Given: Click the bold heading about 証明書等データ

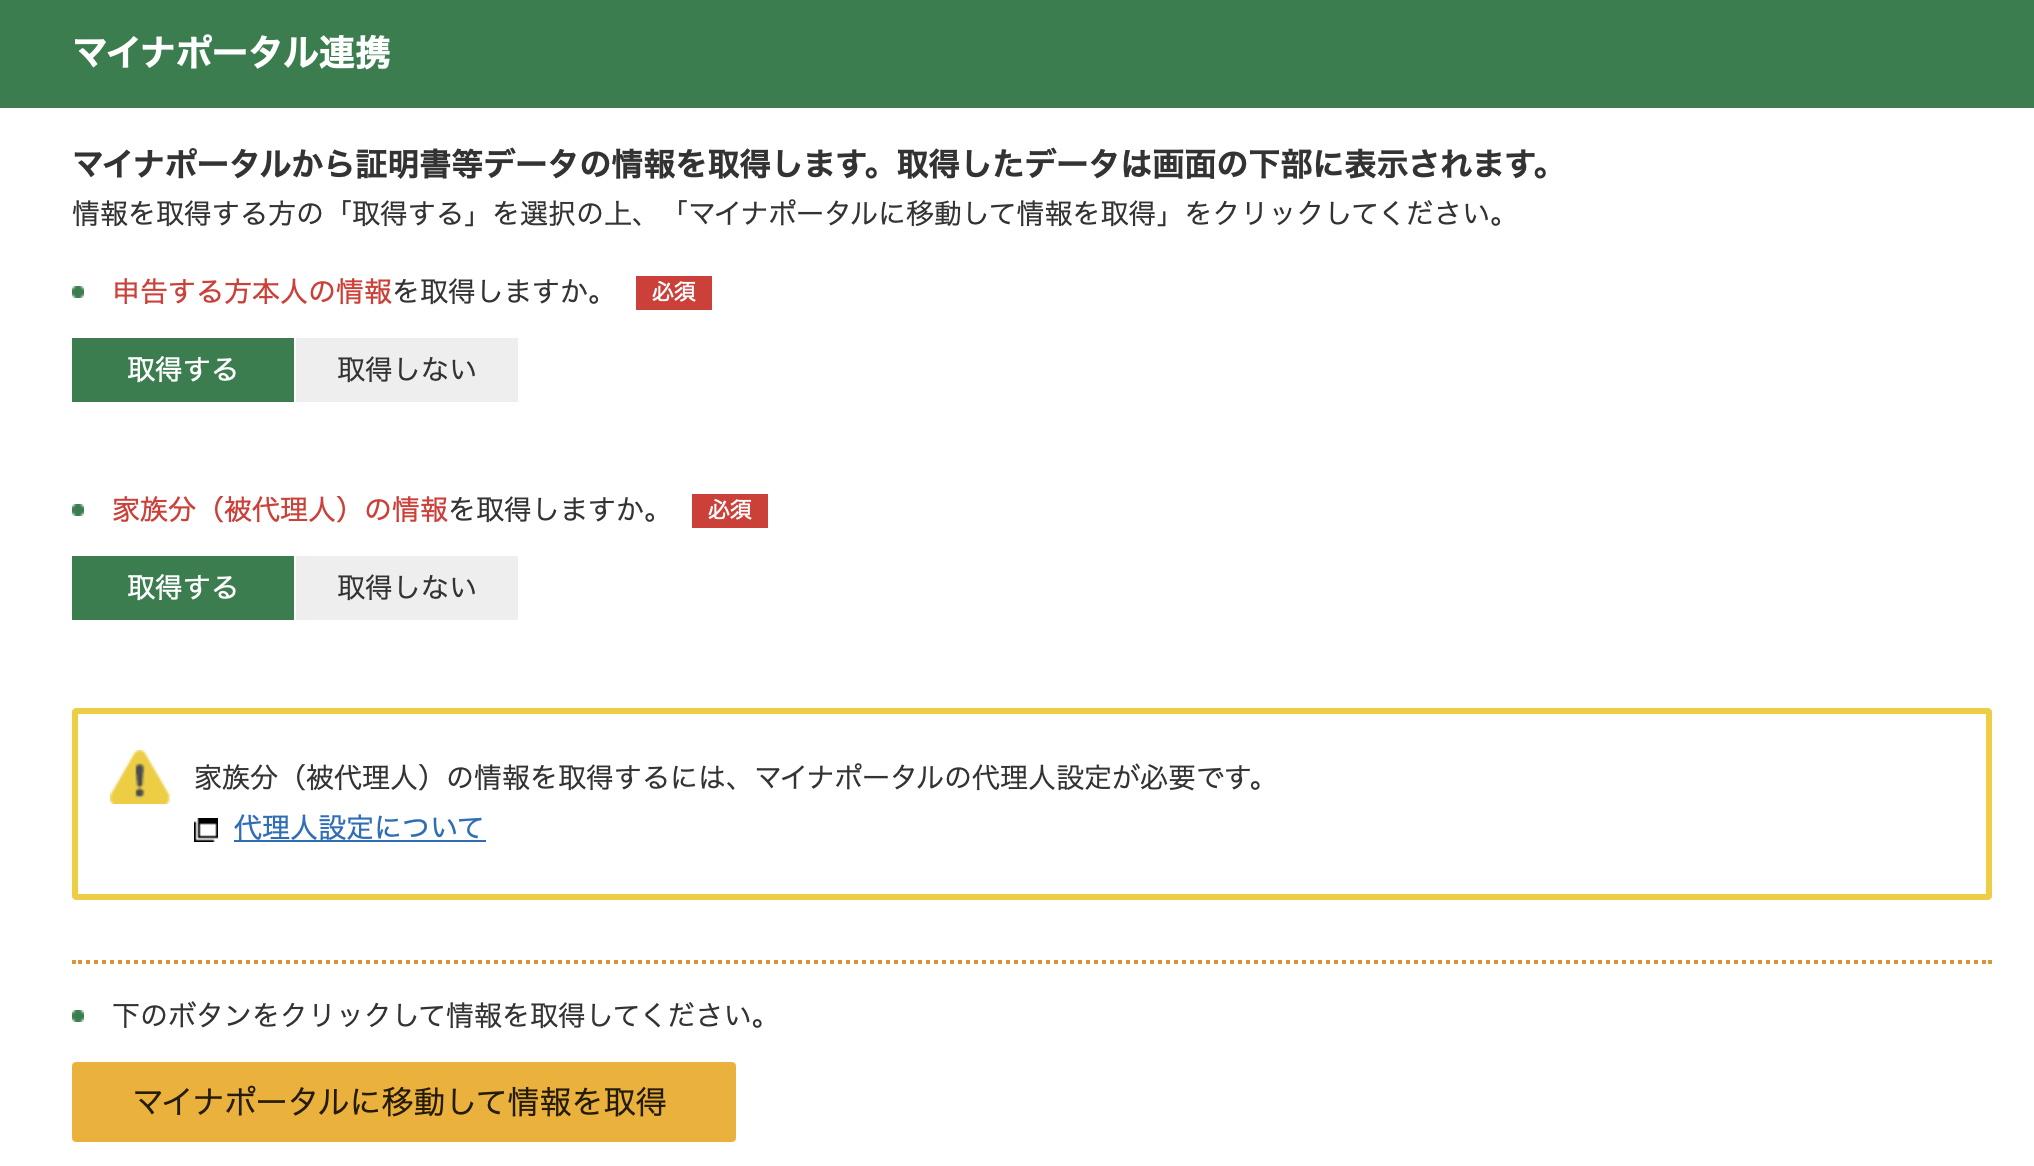Looking at the screenshot, I should pyautogui.click(x=813, y=164).
